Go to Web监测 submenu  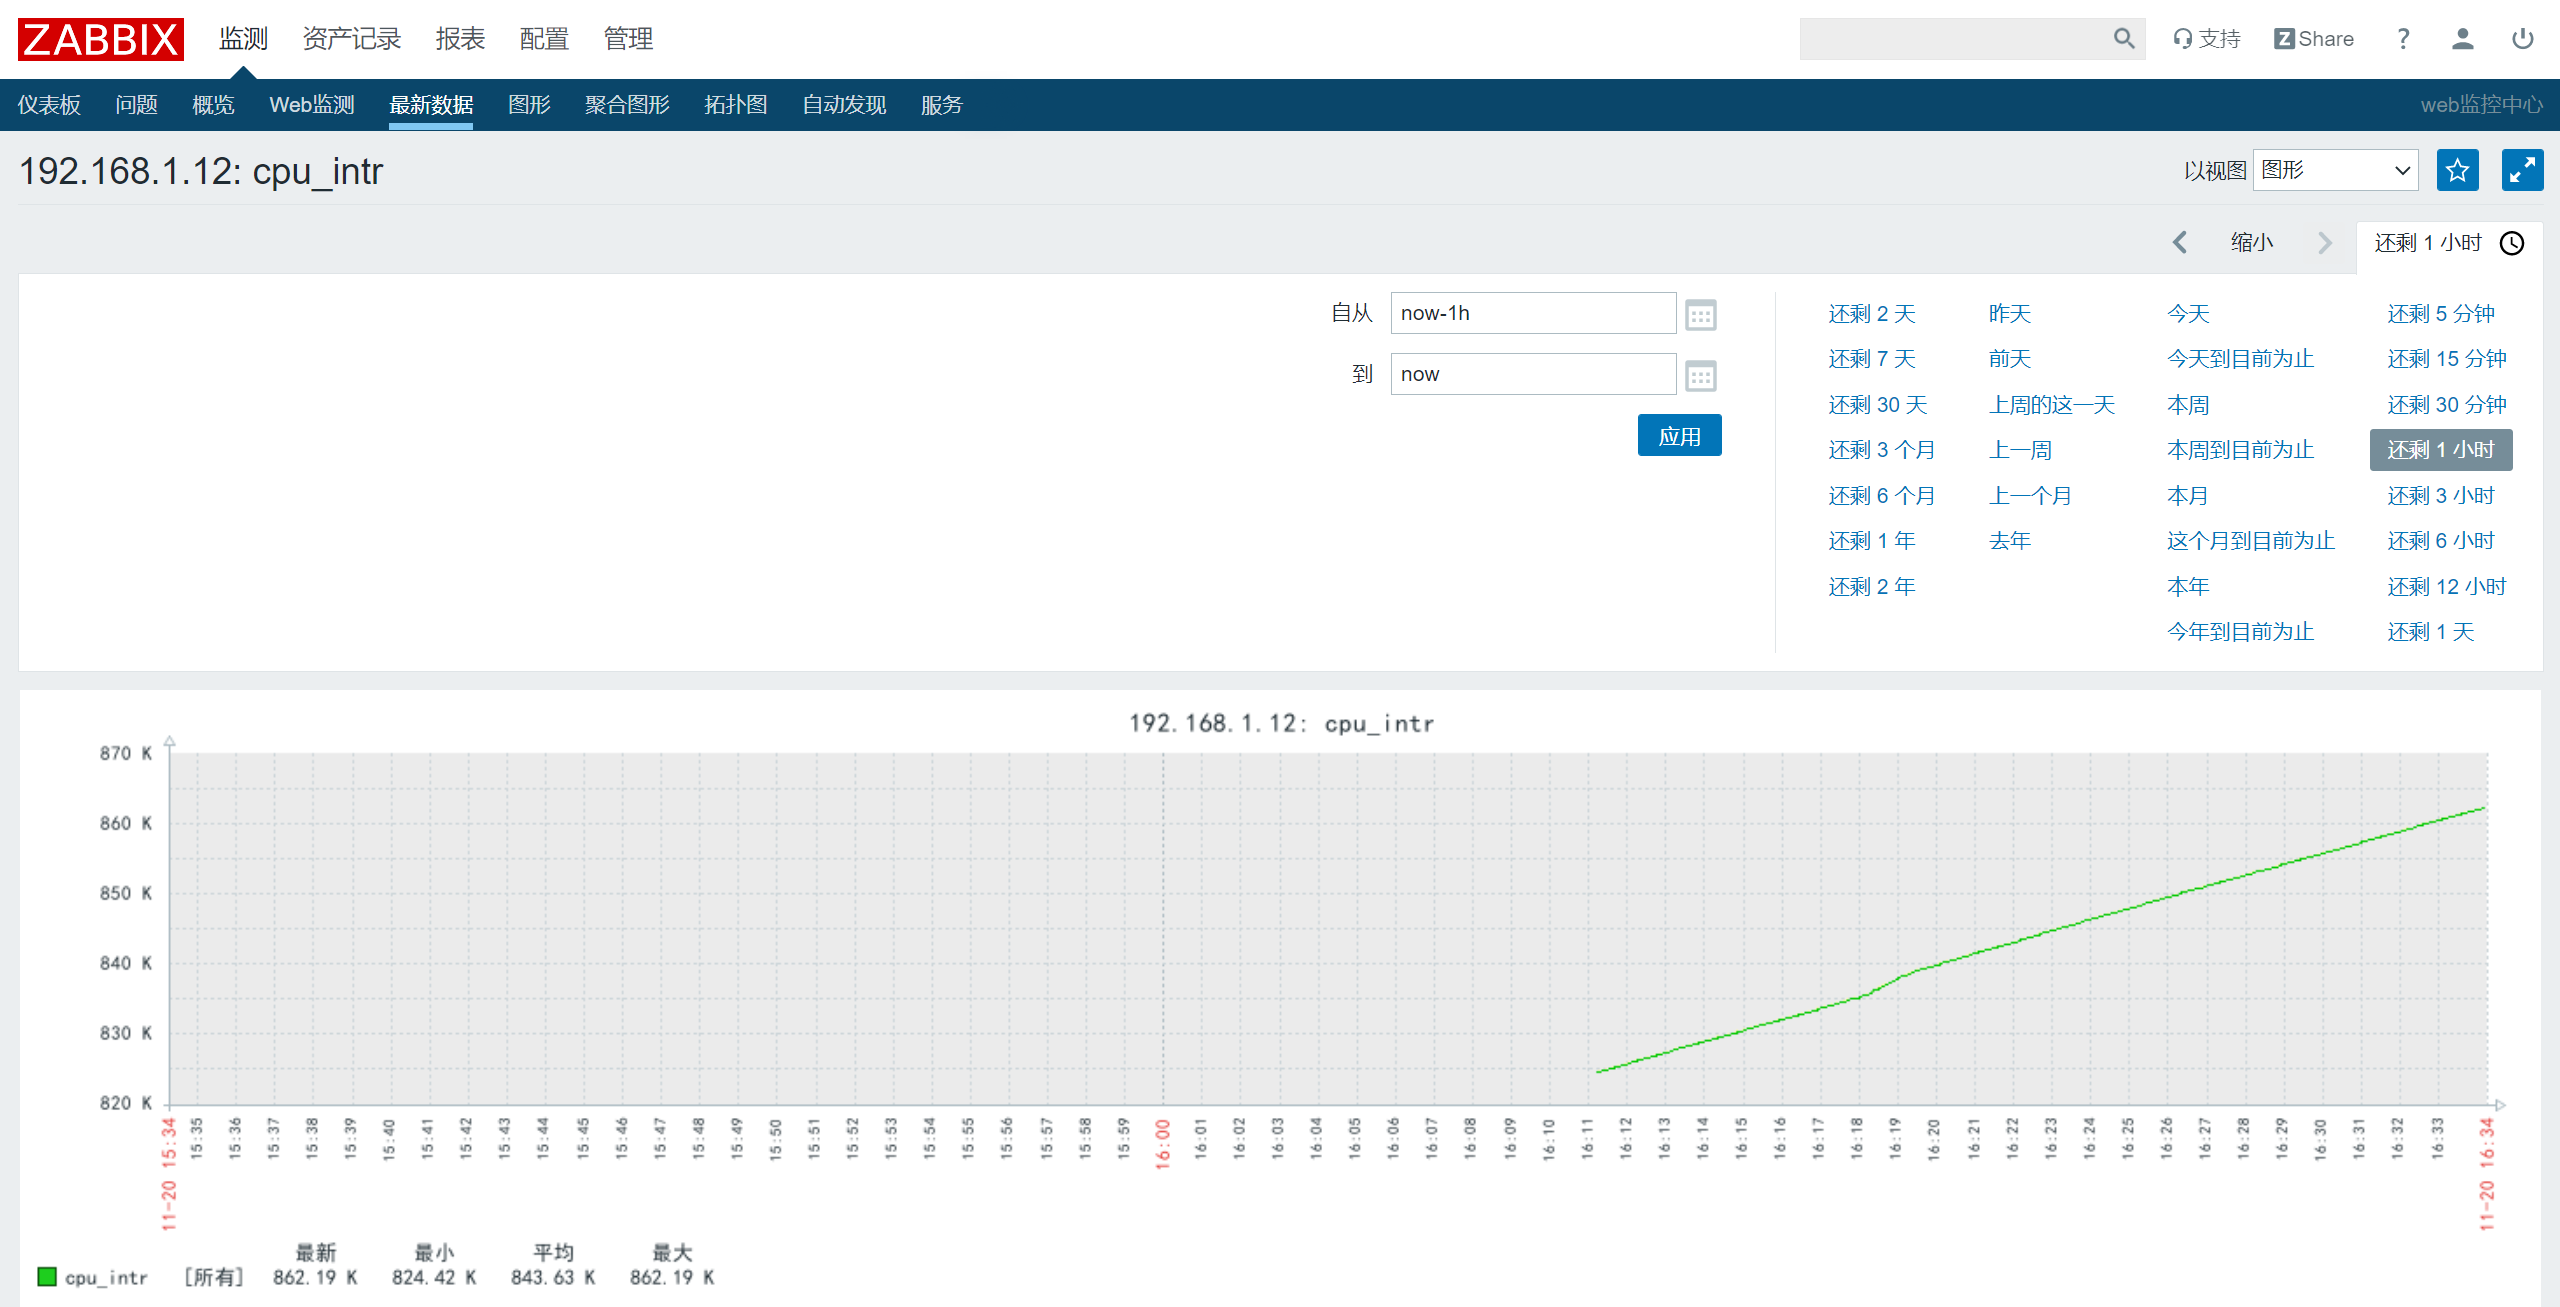coord(312,105)
